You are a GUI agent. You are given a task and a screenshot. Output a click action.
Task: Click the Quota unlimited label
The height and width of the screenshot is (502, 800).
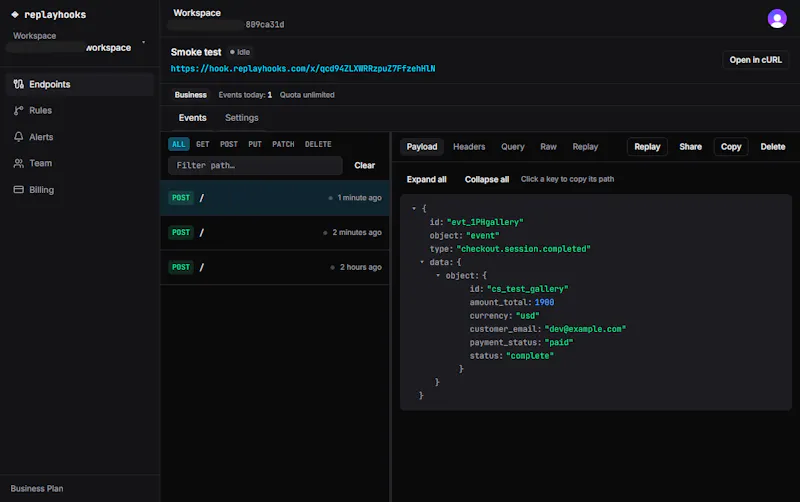point(307,95)
